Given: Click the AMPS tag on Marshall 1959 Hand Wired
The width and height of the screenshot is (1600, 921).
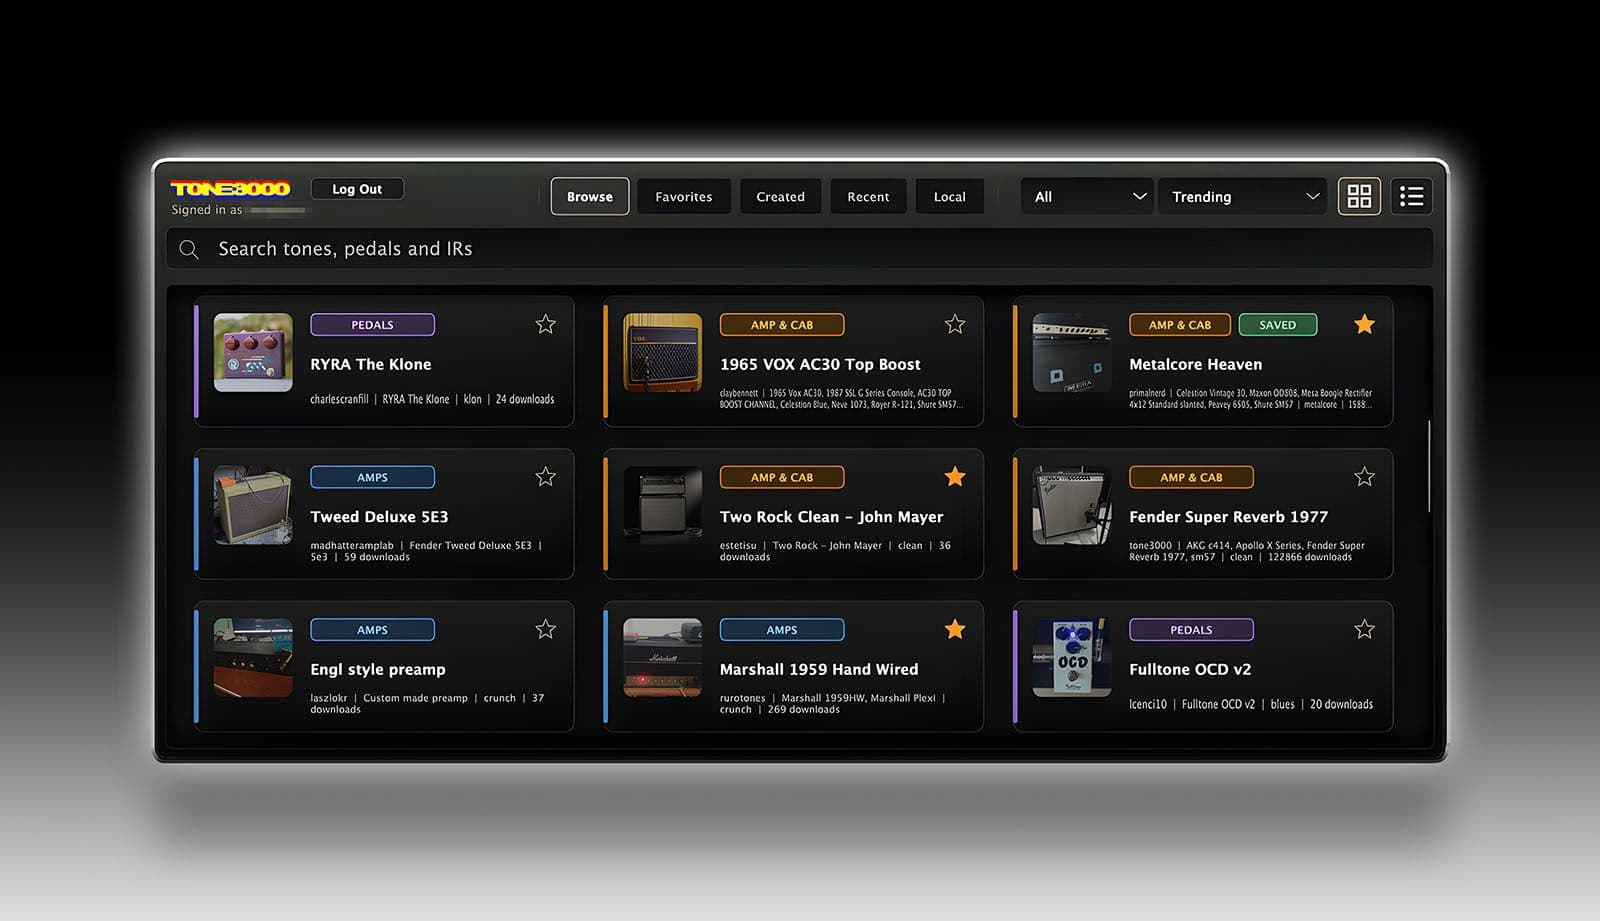Looking at the screenshot, I should (x=782, y=629).
